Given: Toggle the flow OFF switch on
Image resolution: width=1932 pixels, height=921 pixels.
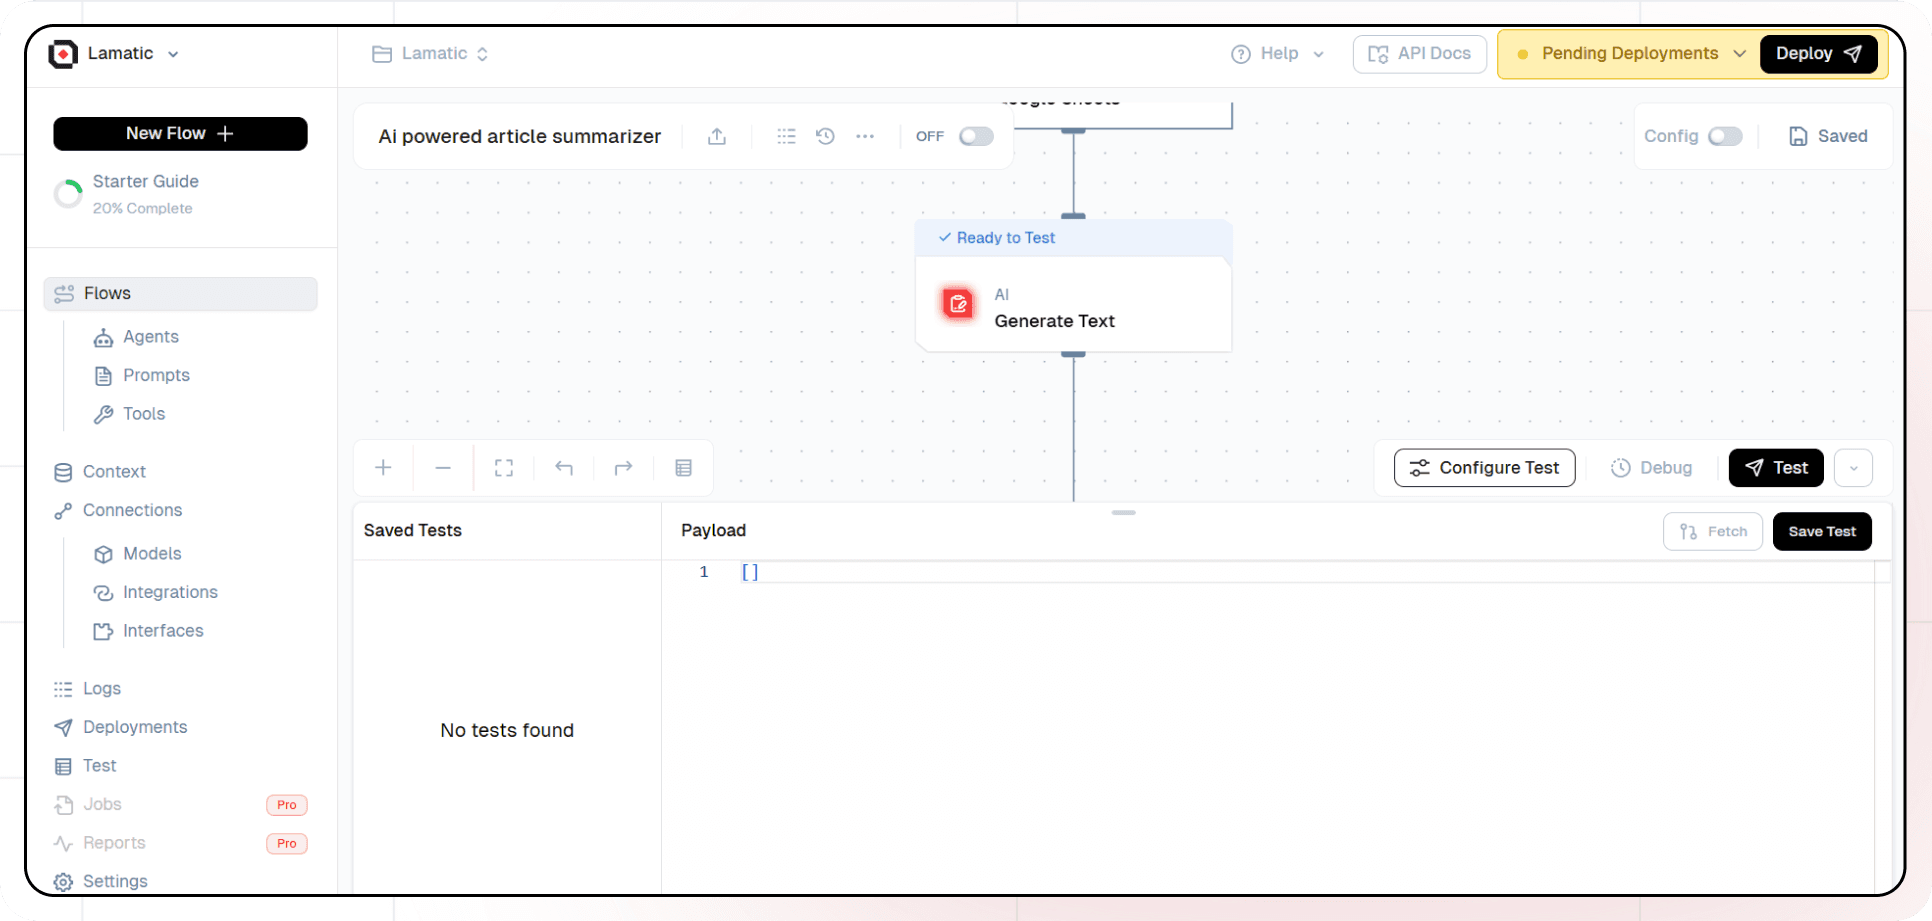Looking at the screenshot, I should tap(975, 137).
